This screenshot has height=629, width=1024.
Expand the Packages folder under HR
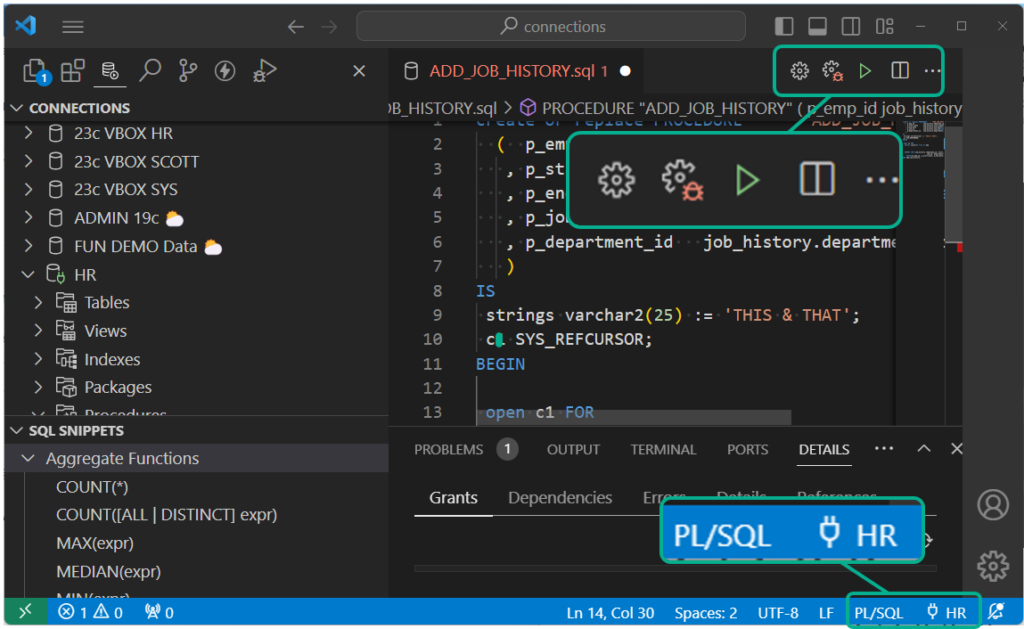[x=39, y=387]
